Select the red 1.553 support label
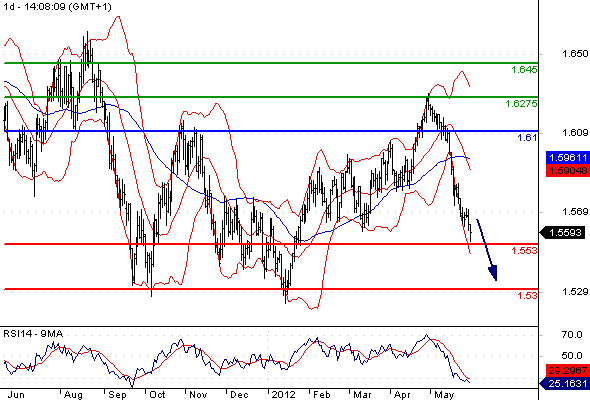590x400 pixels. pyautogui.click(x=524, y=250)
